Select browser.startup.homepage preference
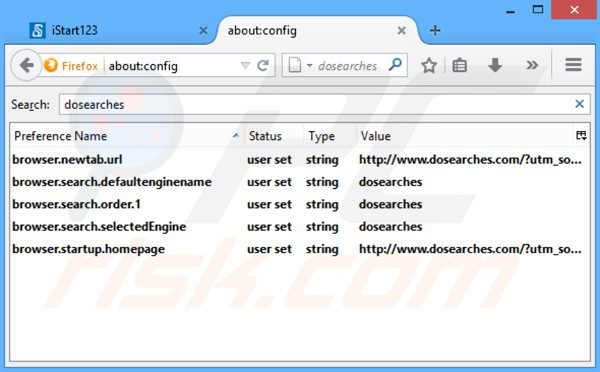The width and height of the screenshot is (600, 372). (x=300, y=249)
